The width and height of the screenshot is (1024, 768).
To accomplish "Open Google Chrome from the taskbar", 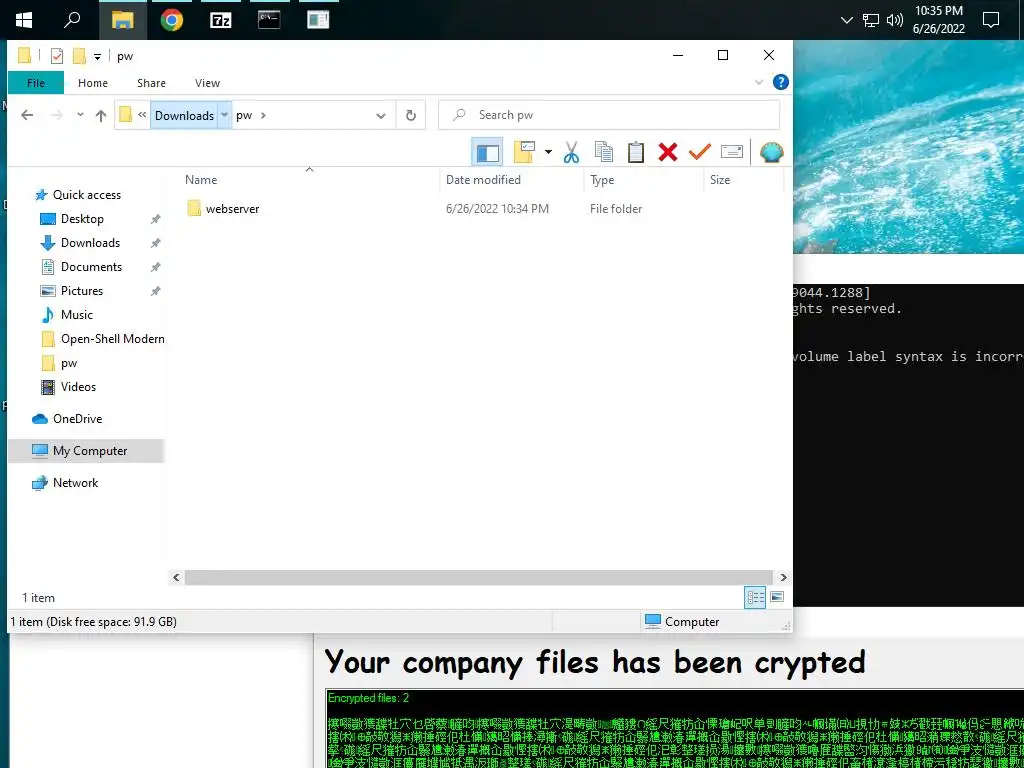I will pos(172,20).
